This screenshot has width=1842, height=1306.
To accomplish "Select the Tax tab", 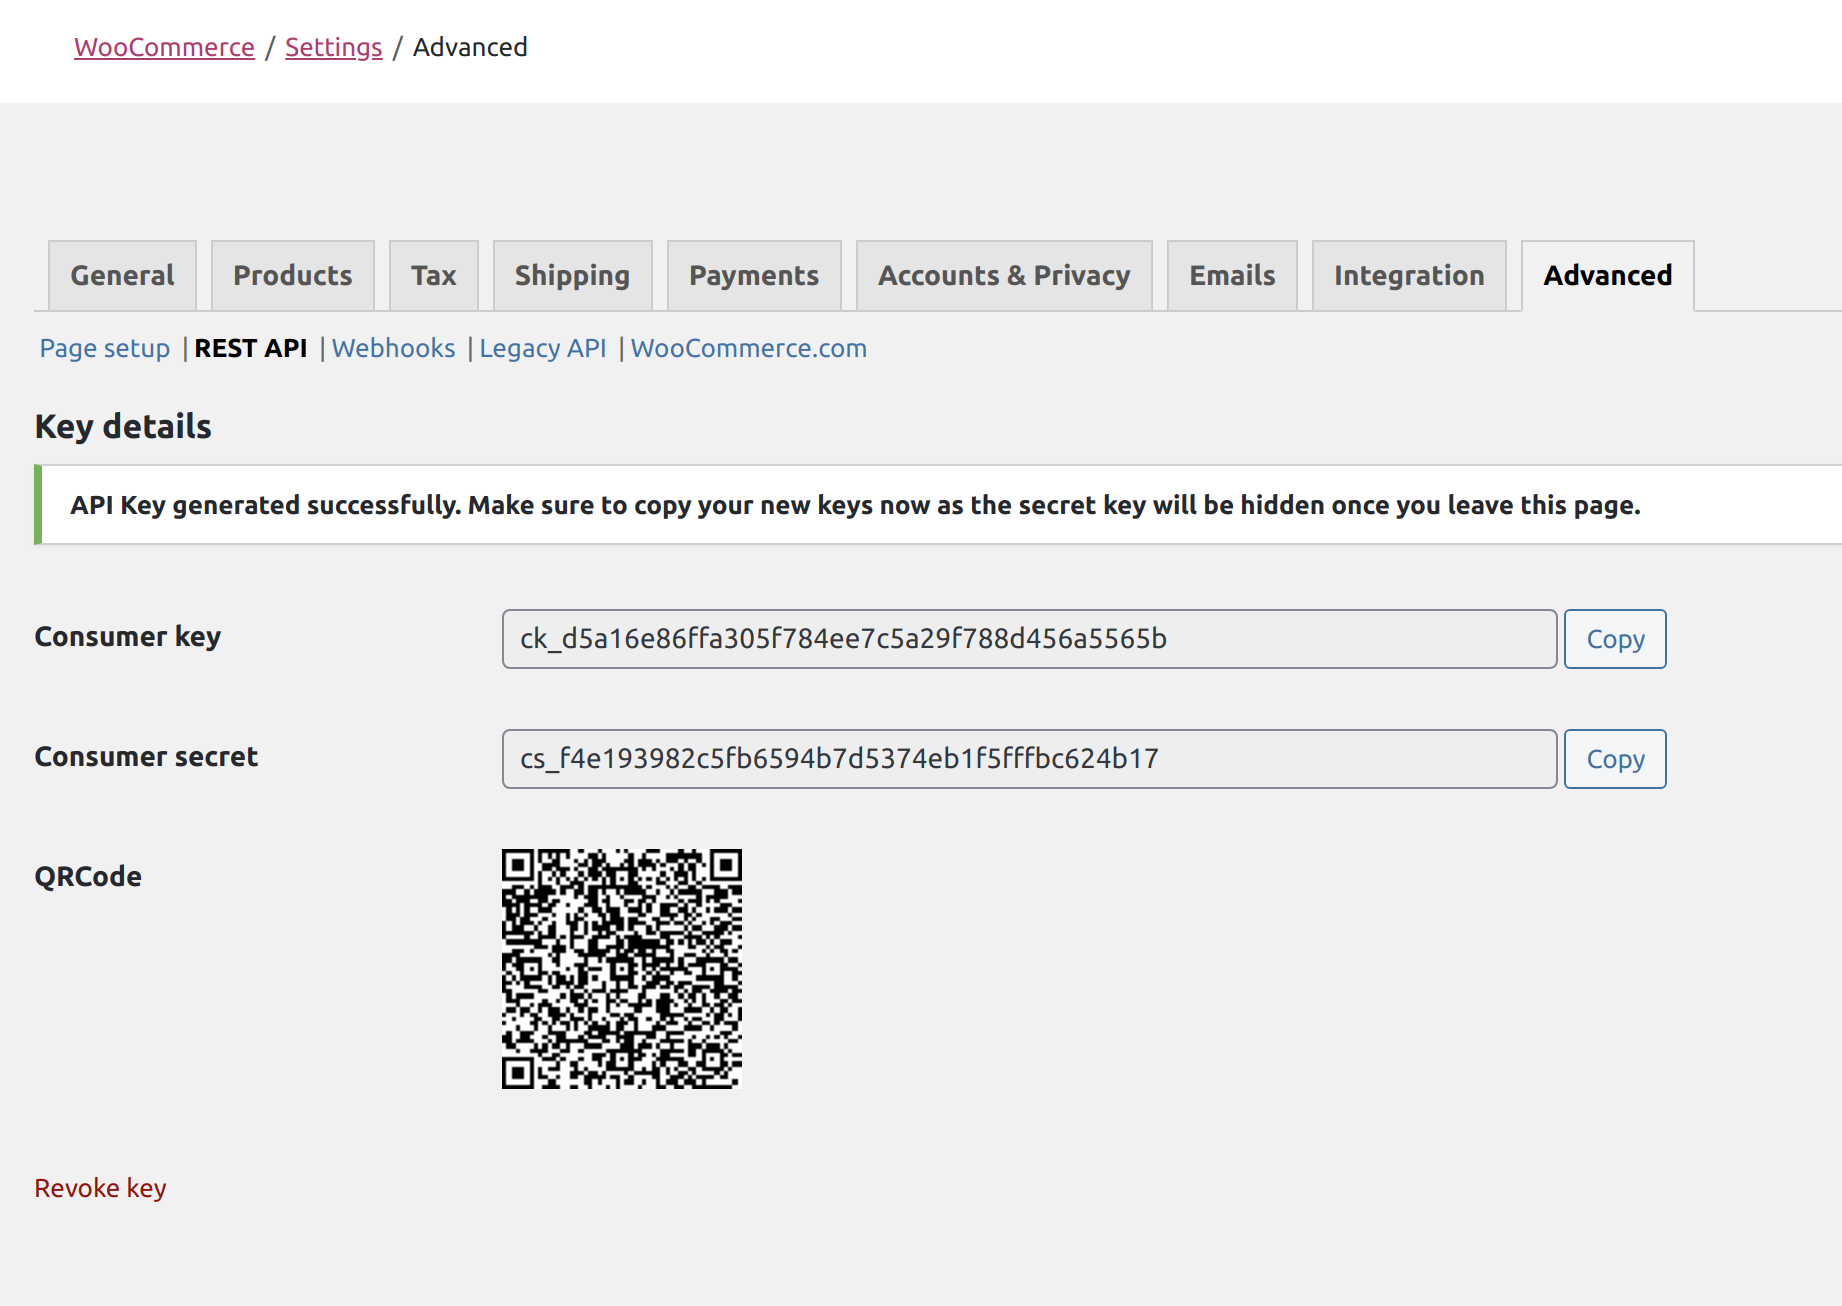I will coord(434,275).
